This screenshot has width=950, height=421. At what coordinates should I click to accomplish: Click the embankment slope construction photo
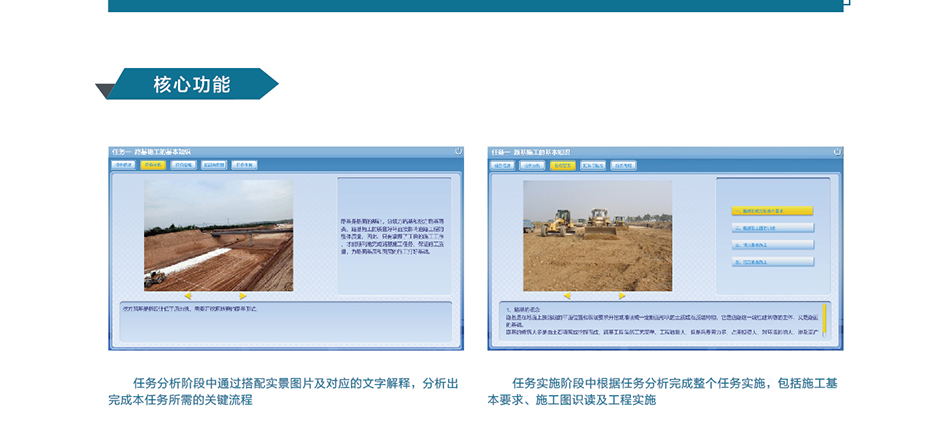coord(219,235)
